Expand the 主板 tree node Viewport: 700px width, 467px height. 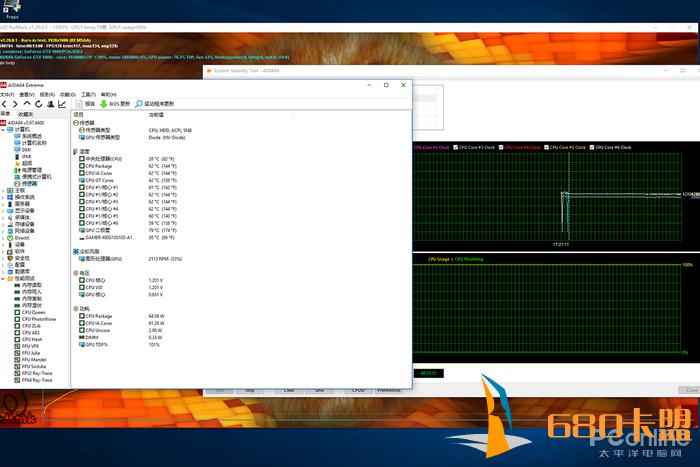tap(3, 191)
